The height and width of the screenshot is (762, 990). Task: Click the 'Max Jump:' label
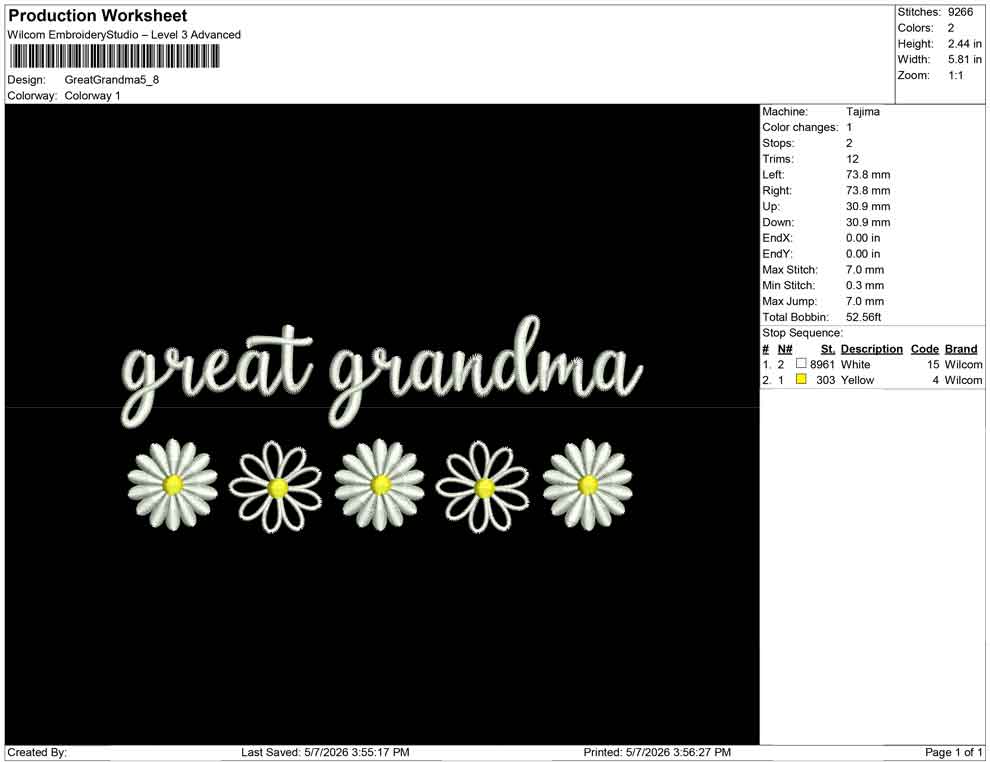(789, 301)
